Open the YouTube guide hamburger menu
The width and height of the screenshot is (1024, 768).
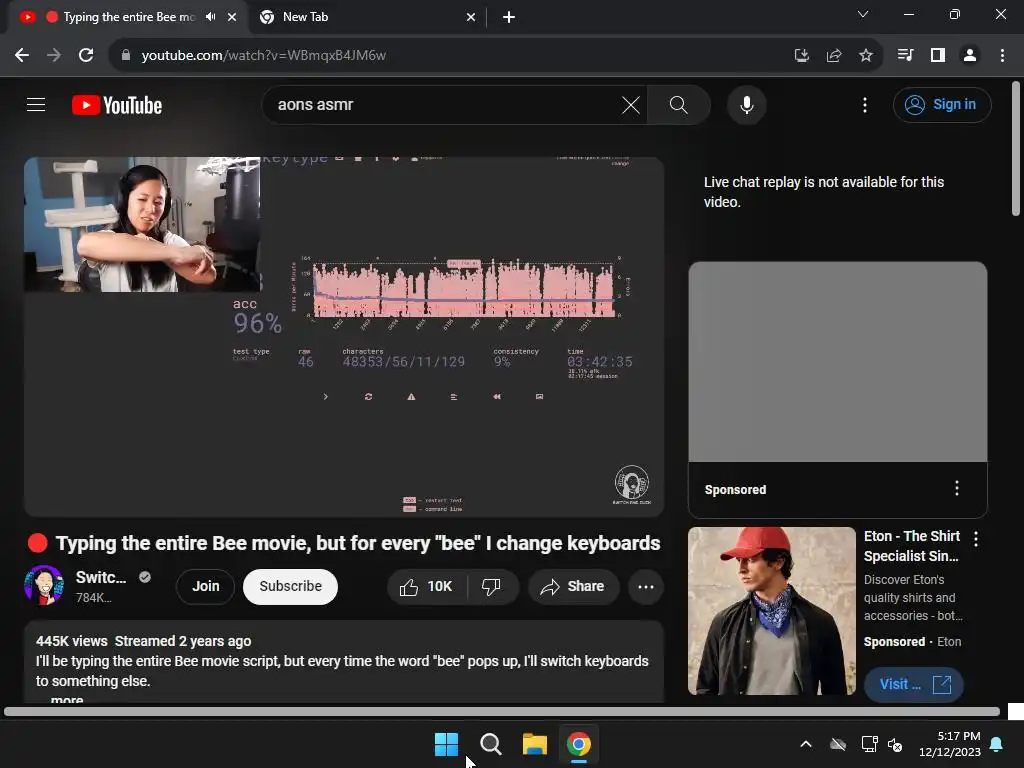tap(36, 104)
